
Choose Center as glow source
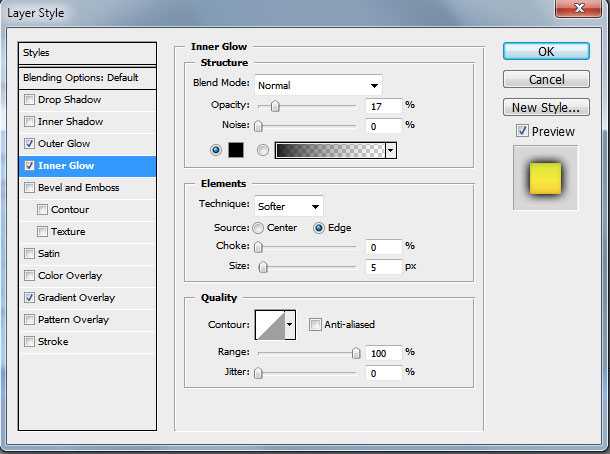[x=258, y=228]
